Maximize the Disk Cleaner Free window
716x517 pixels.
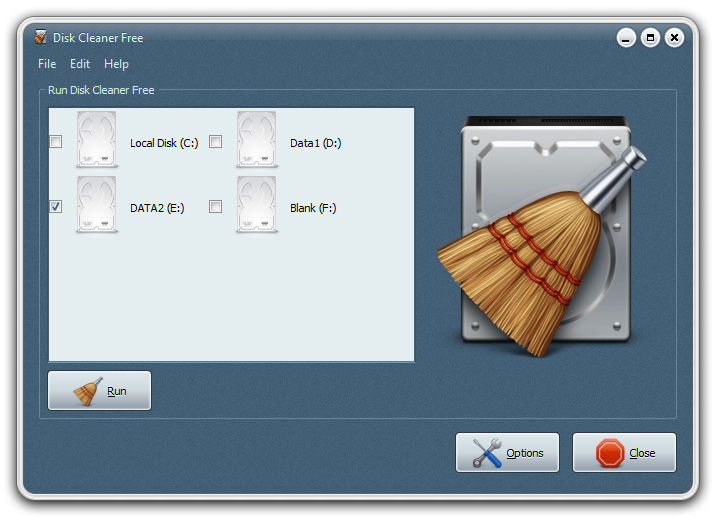pos(650,38)
